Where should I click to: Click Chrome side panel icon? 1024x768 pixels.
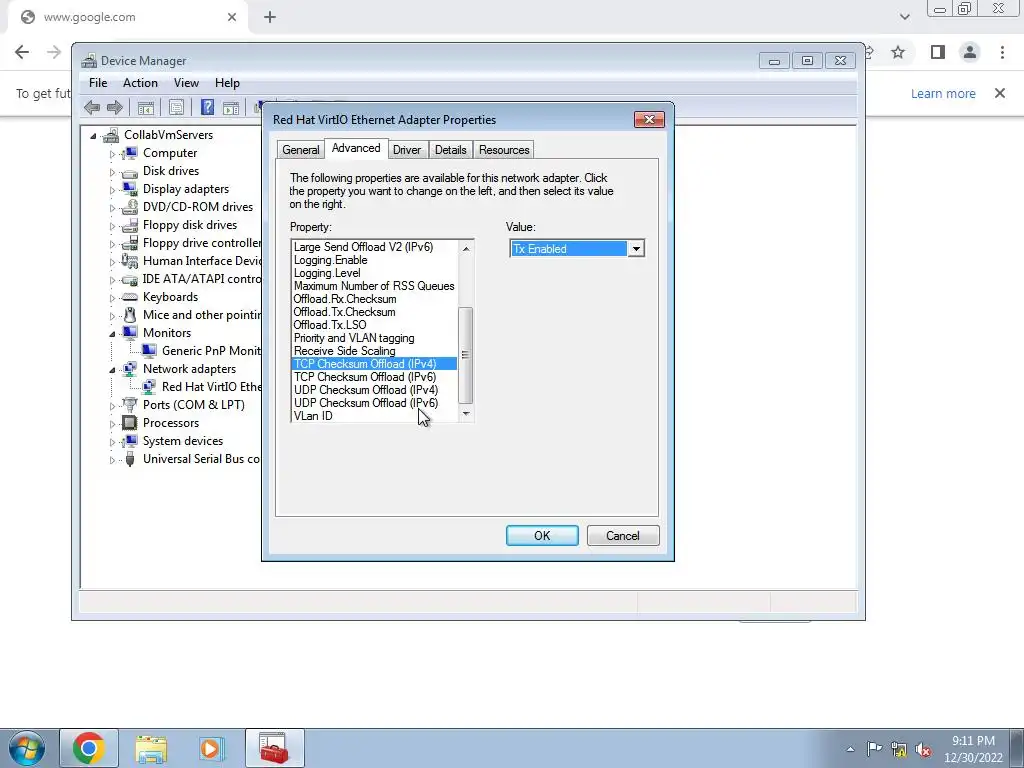tap(938, 52)
